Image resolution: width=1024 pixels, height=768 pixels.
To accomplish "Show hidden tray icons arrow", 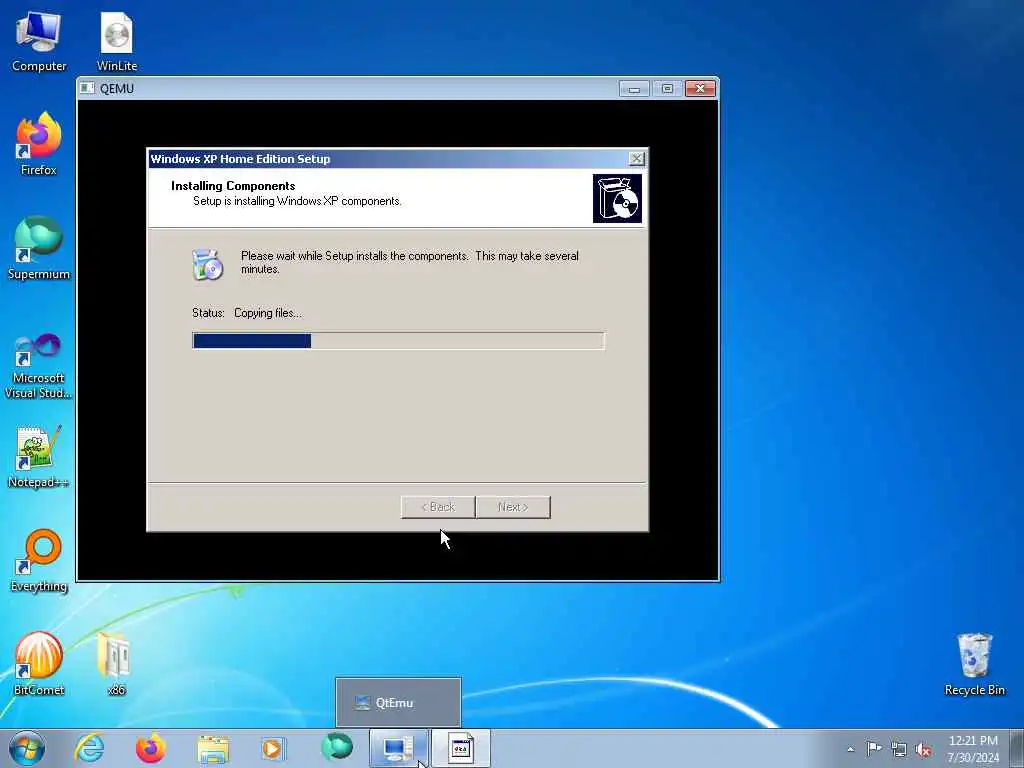I will coord(850,749).
